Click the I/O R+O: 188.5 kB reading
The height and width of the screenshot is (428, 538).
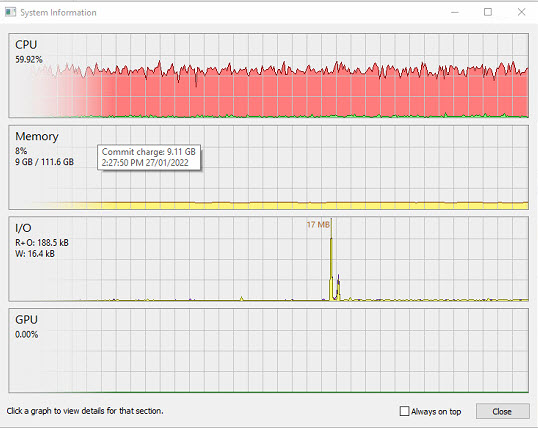42,243
